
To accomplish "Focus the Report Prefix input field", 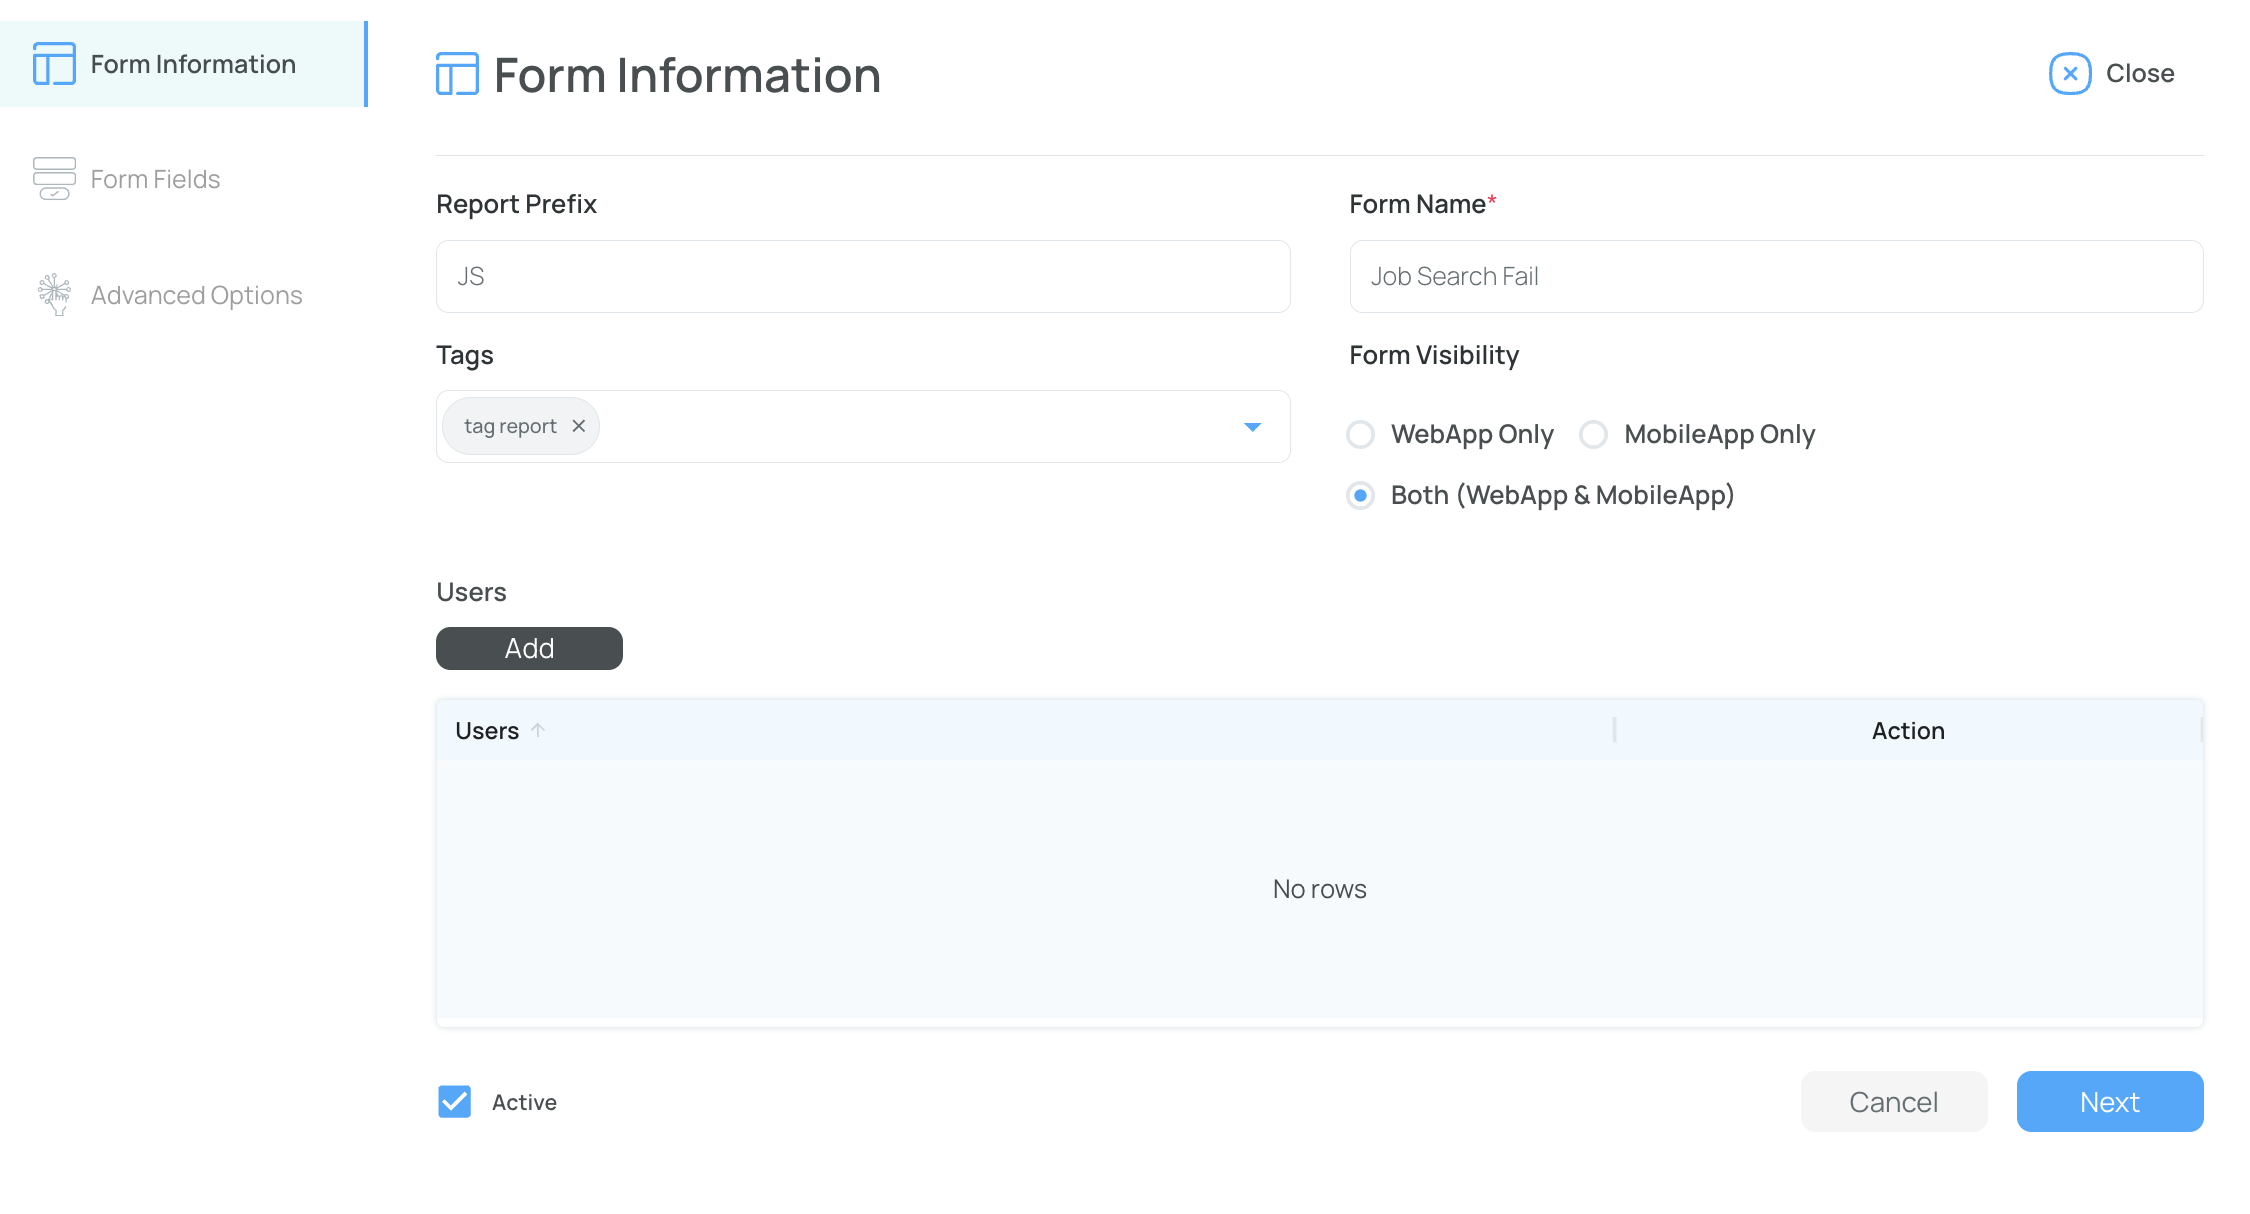I will pyautogui.click(x=862, y=276).
